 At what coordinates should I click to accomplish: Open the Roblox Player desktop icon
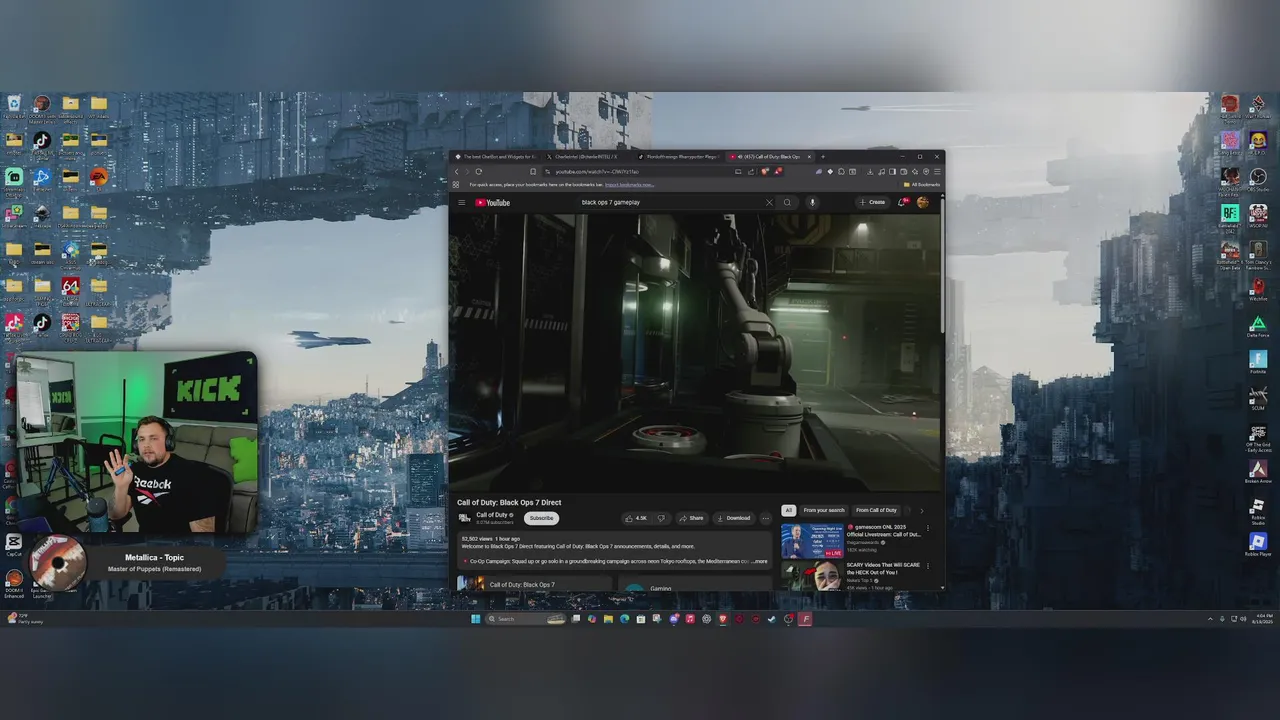pyautogui.click(x=1258, y=544)
